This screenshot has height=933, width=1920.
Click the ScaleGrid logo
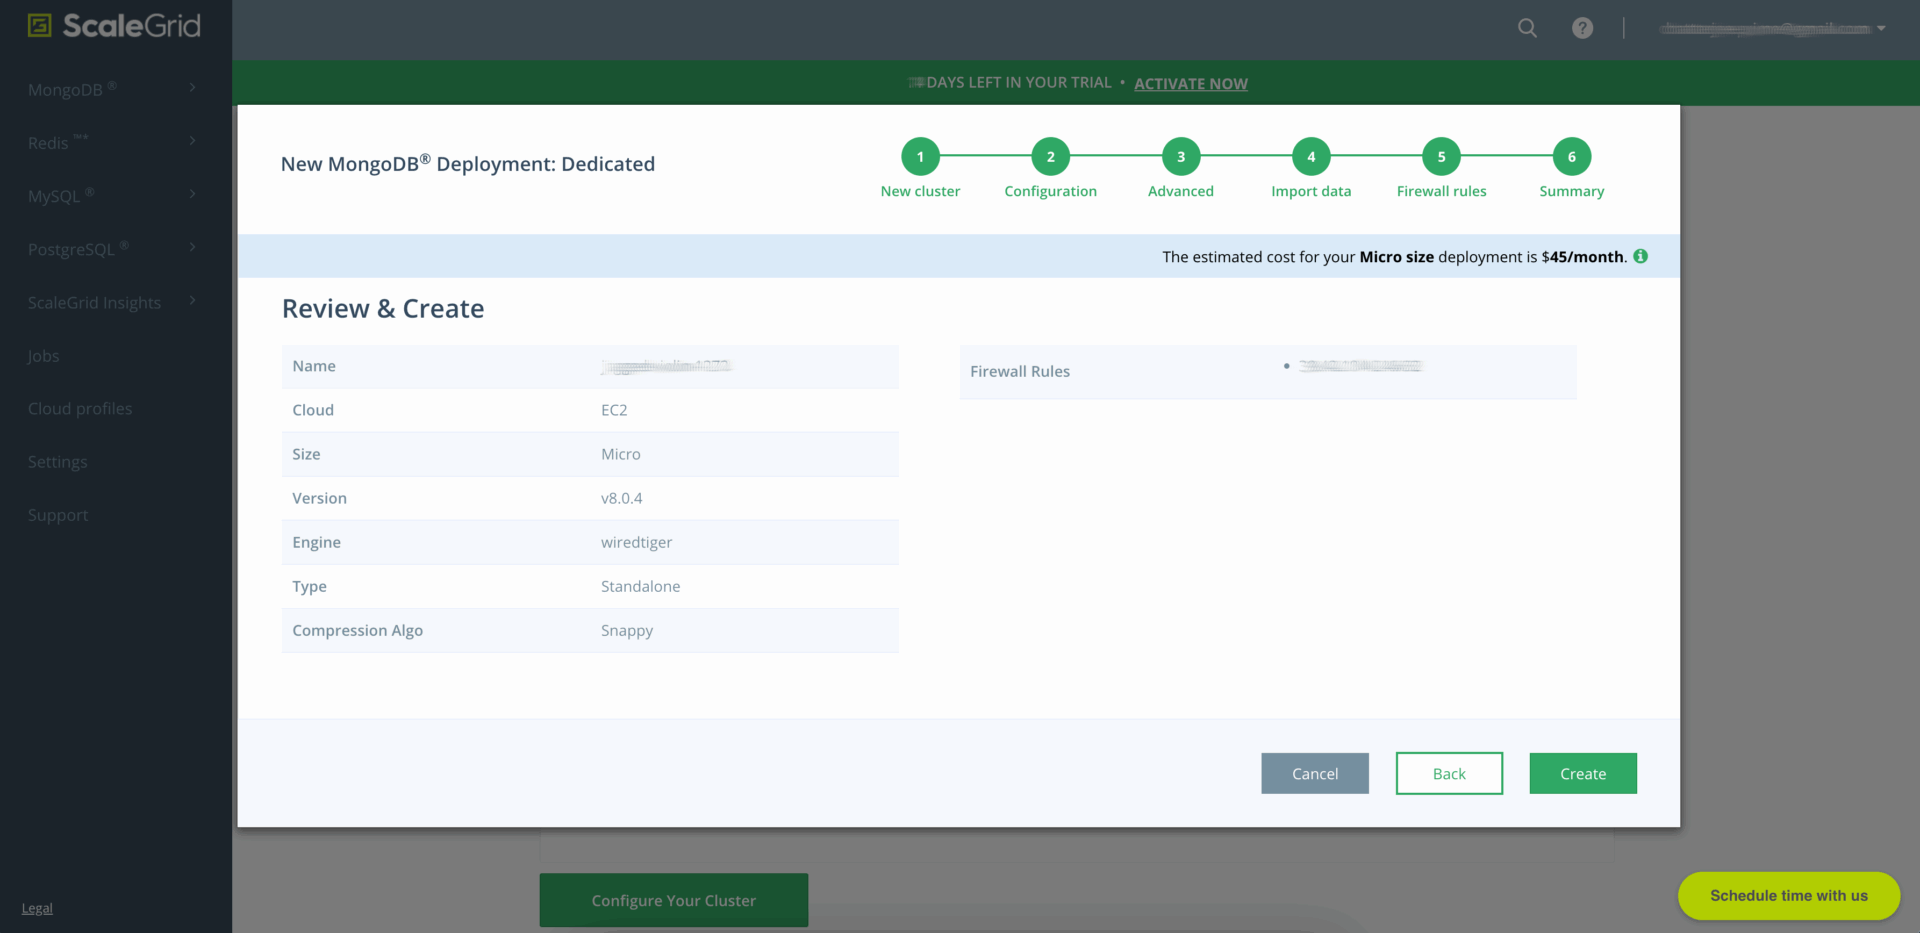[x=114, y=26]
